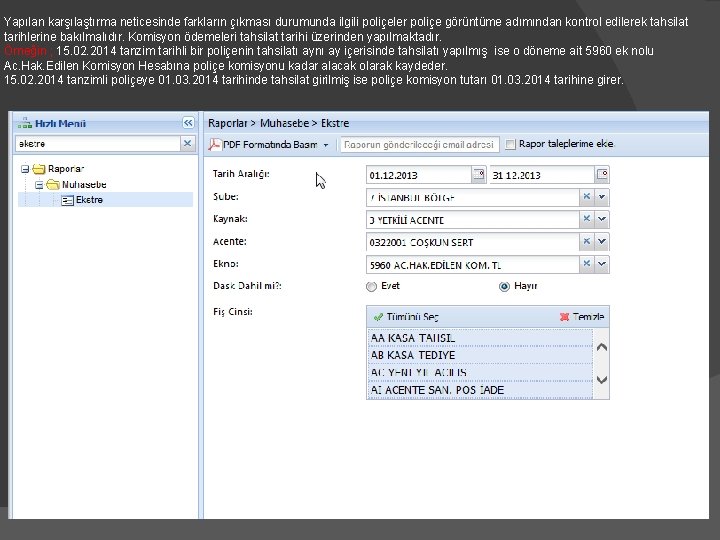This screenshot has width=720, height=540.
Task: Click the Acente field COŞKUN SERT
Action: pos(473,242)
